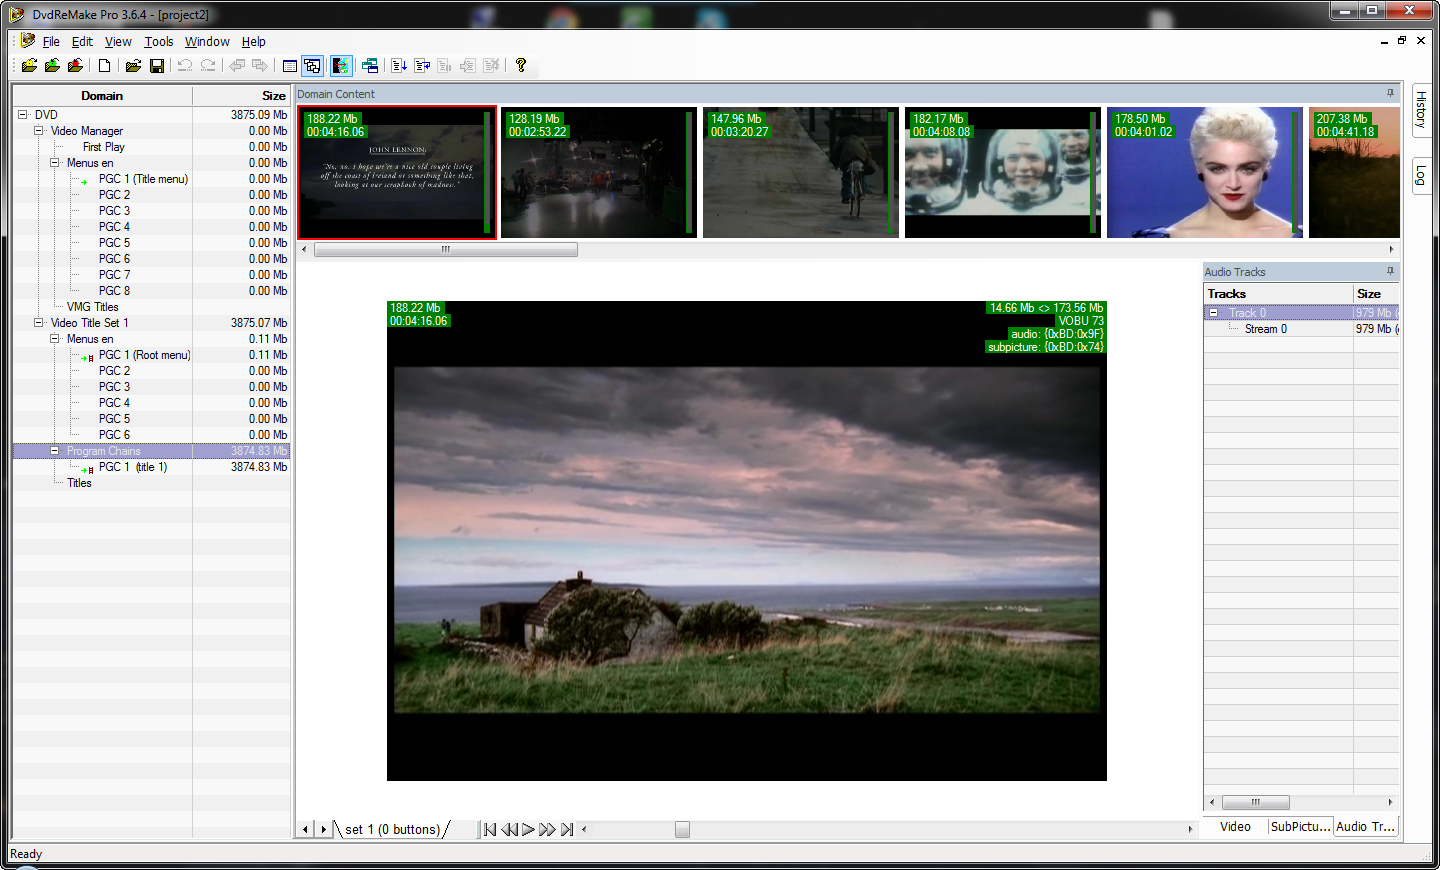
Task: Click the playback position slider thumb
Action: click(682, 829)
